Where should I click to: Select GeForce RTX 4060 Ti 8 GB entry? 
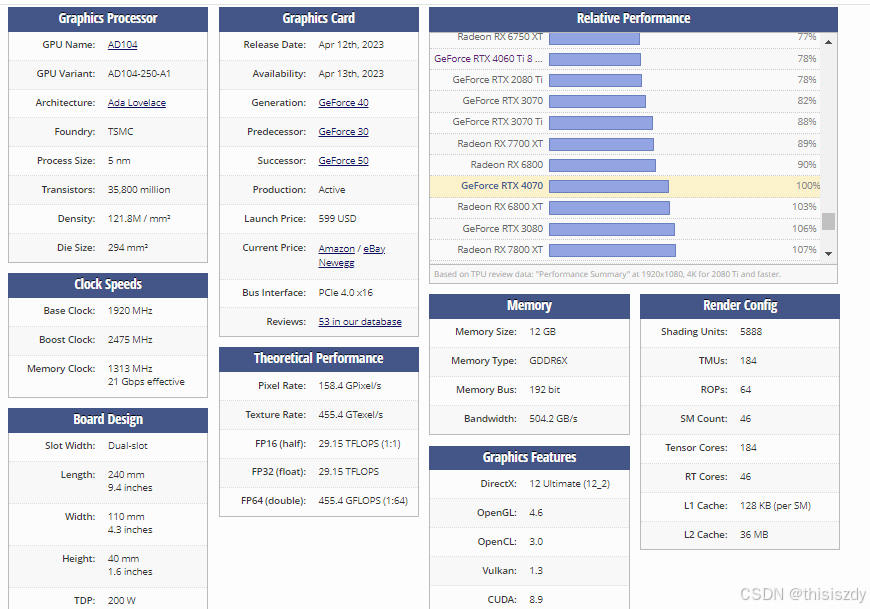pos(488,58)
